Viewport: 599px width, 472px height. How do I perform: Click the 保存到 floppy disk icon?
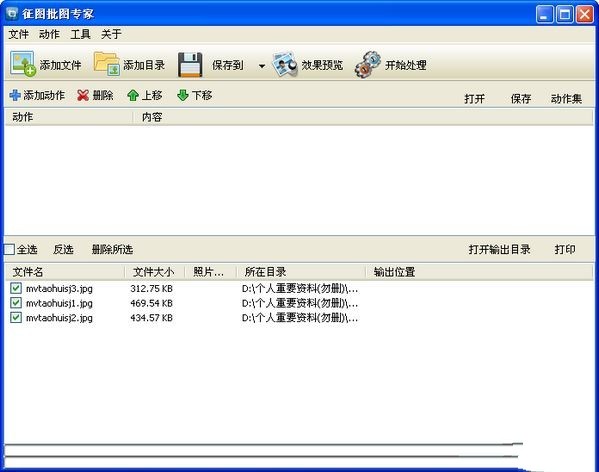coord(190,65)
